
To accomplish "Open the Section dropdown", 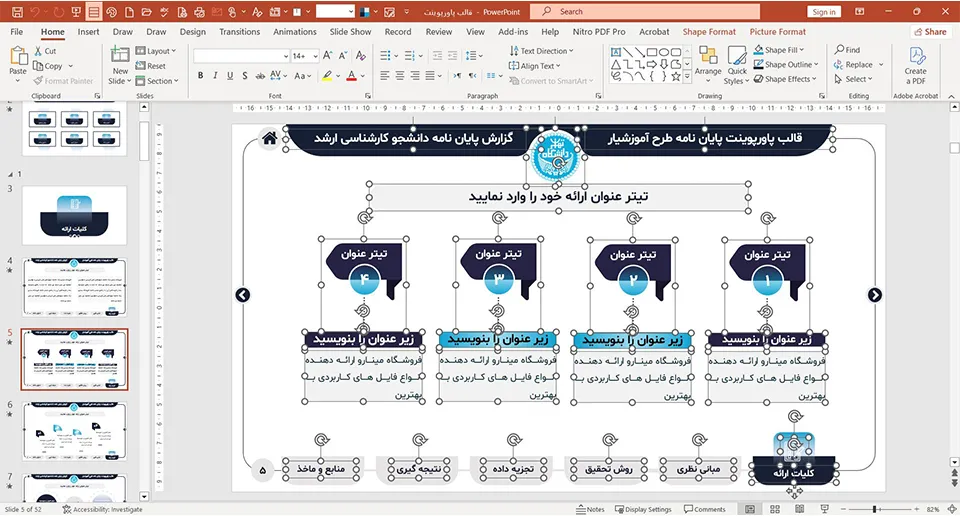I will click(x=157, y=81).
